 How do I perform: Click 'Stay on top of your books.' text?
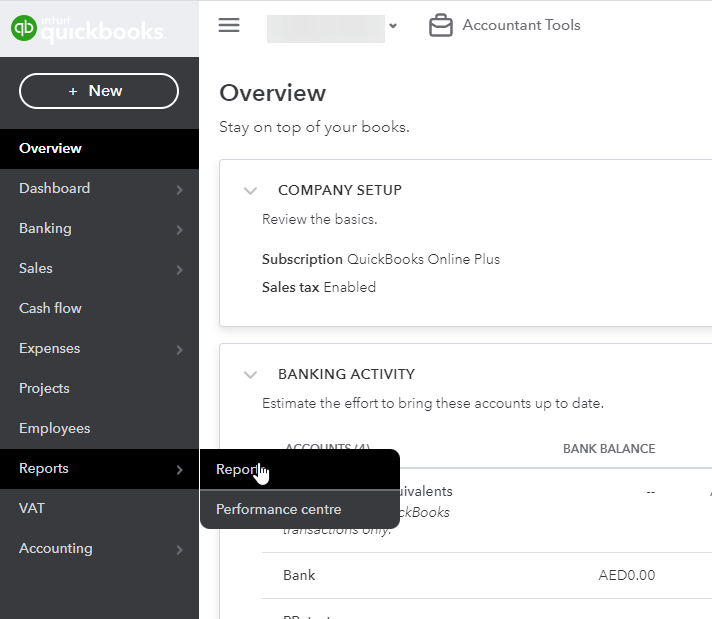314,127
